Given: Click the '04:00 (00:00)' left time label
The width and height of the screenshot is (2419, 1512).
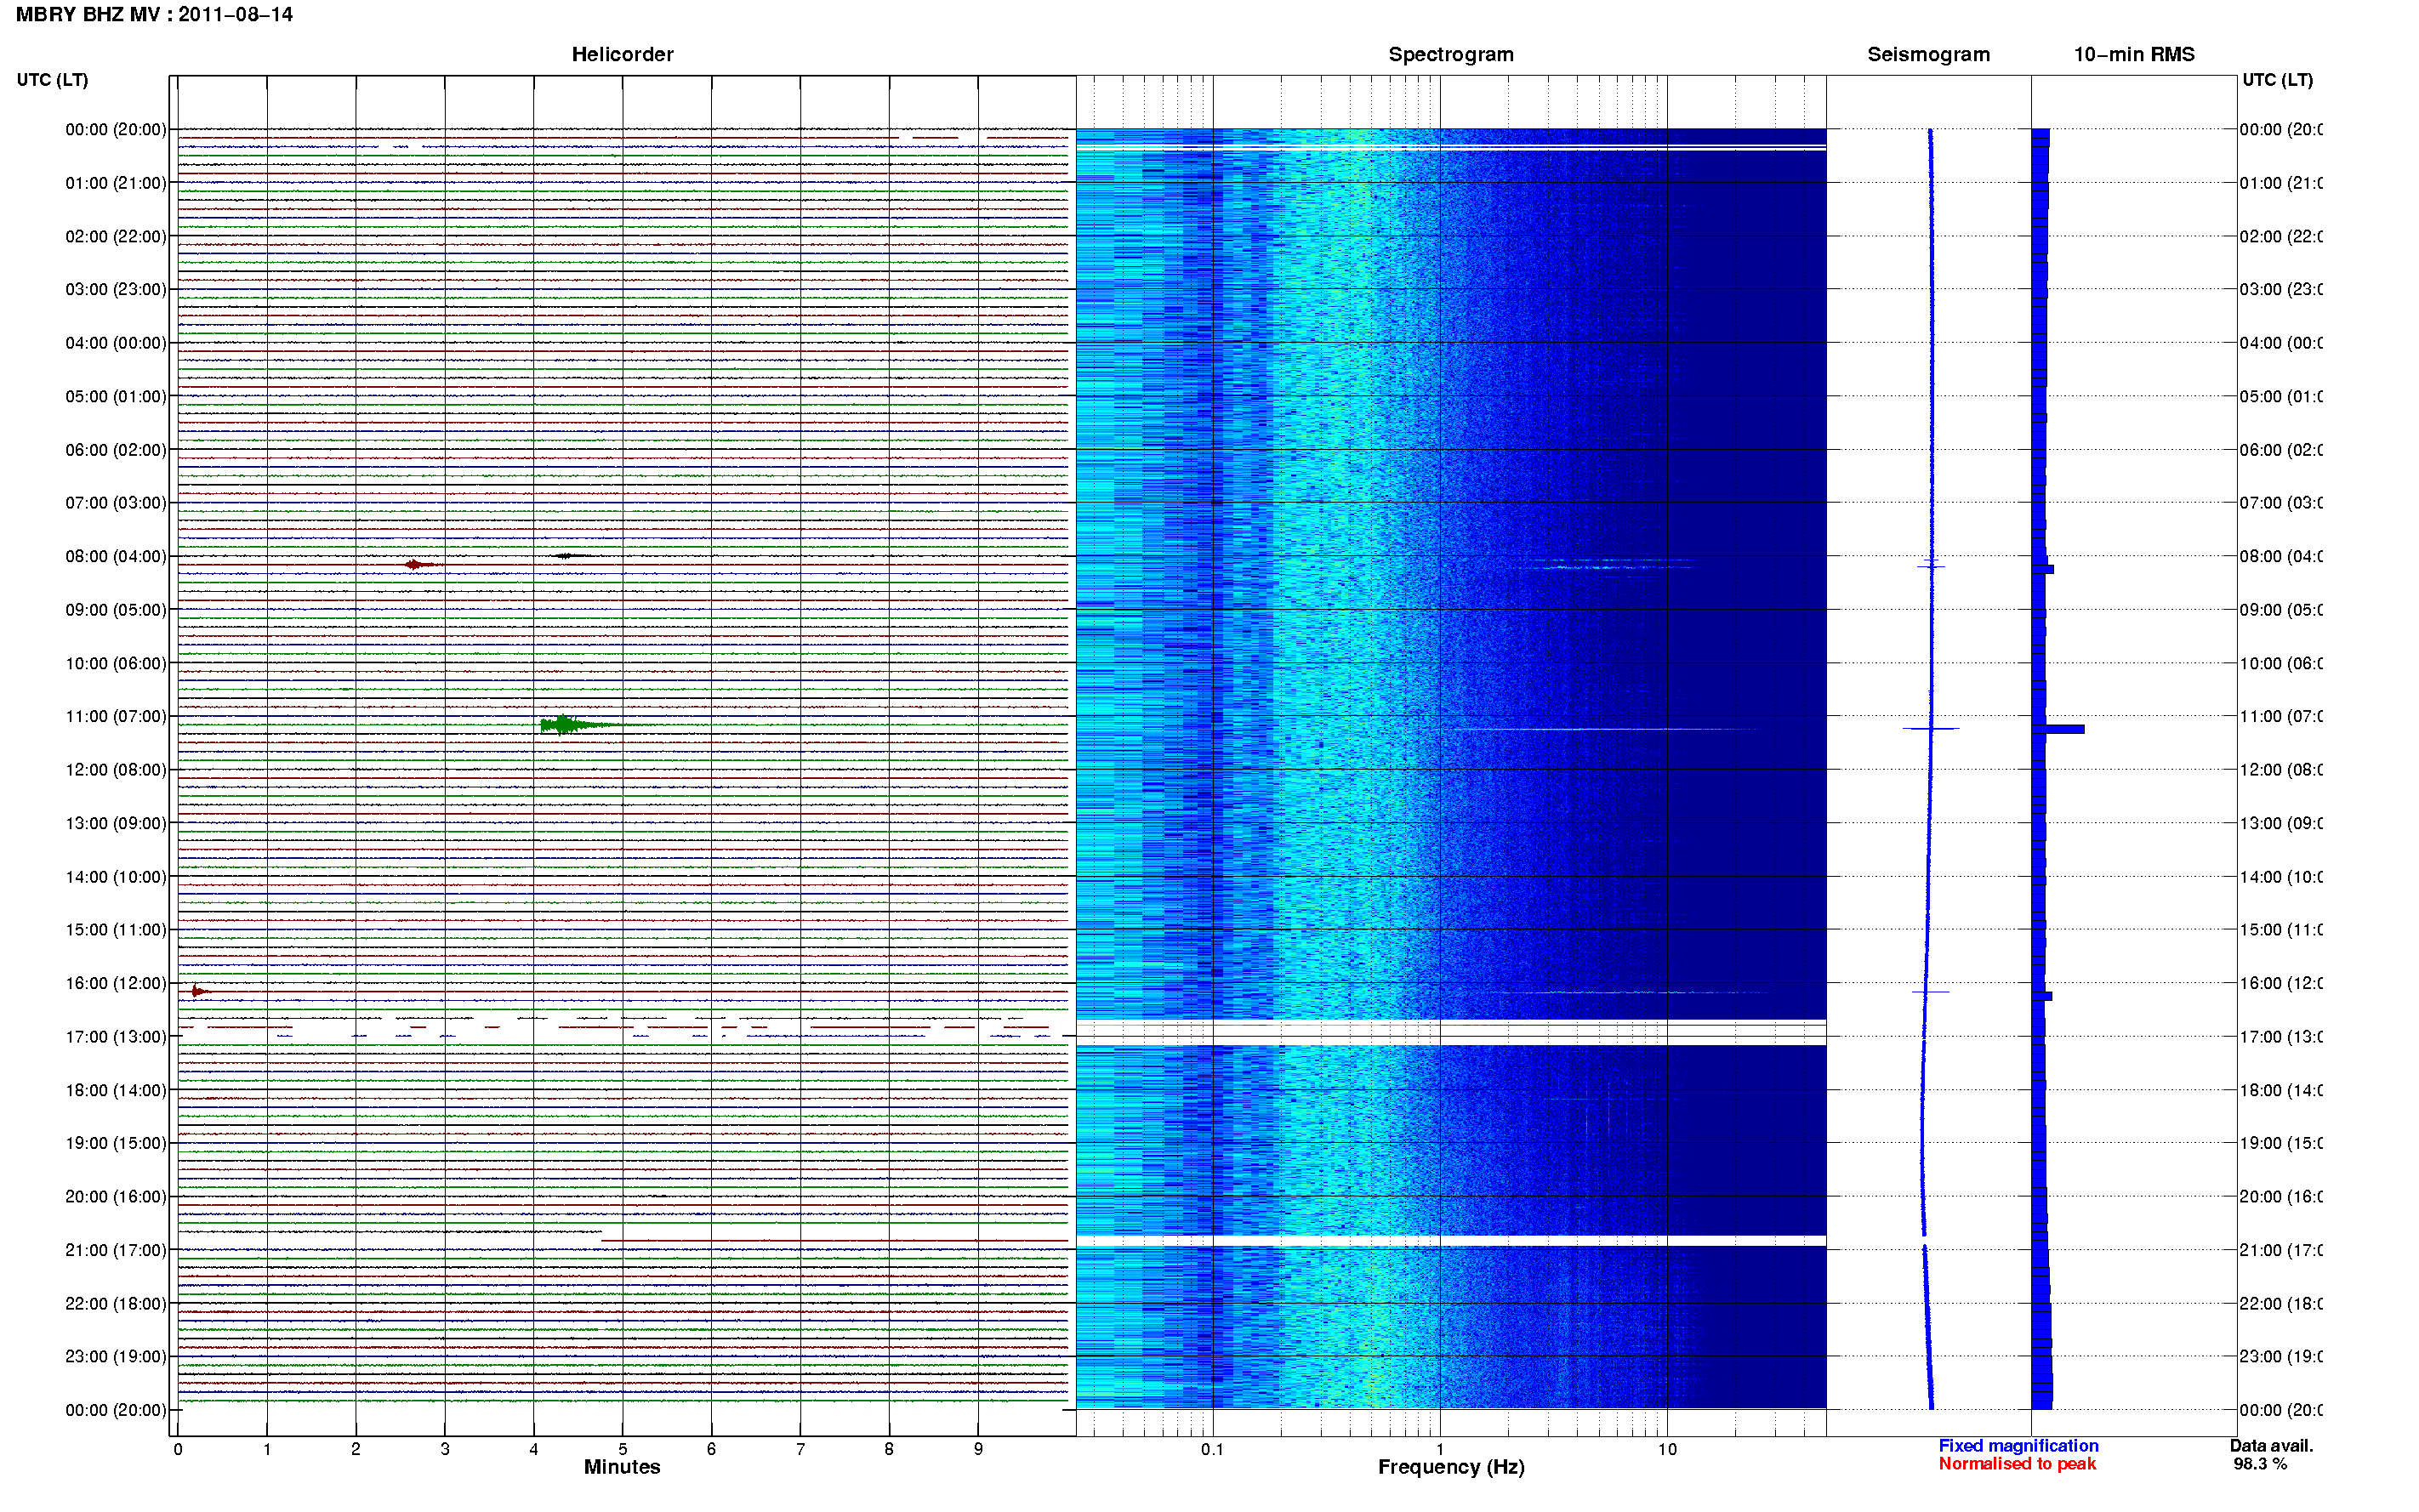Looking at the screenshot, I should [x=116, y=343].
